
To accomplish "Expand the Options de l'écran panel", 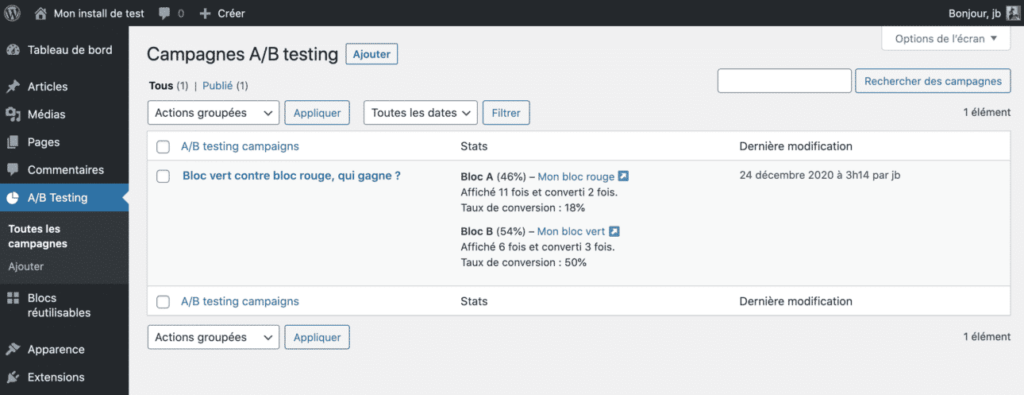I will pyautogui.click(x=946, y=39).
